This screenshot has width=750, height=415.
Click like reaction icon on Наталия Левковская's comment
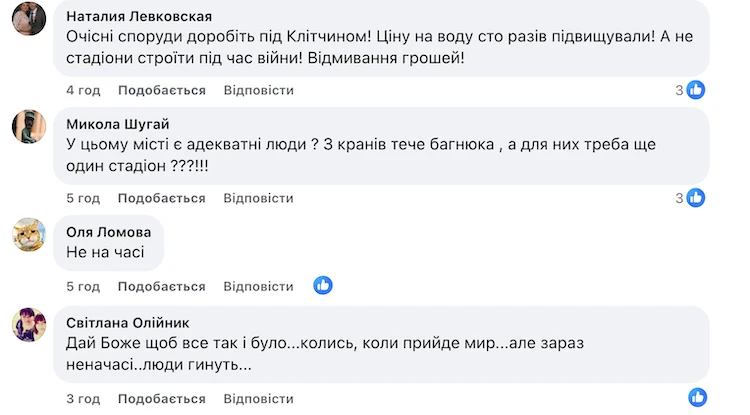[696, 90]
